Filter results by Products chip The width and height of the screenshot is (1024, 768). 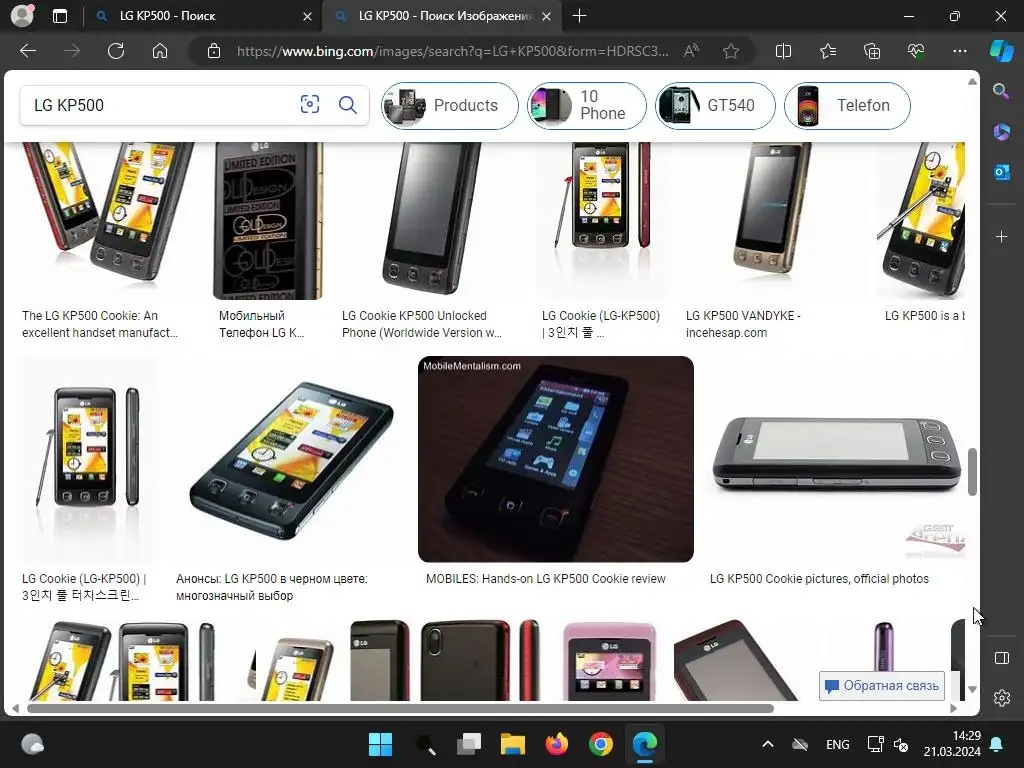pyautogui.click(x=450, y=106)
